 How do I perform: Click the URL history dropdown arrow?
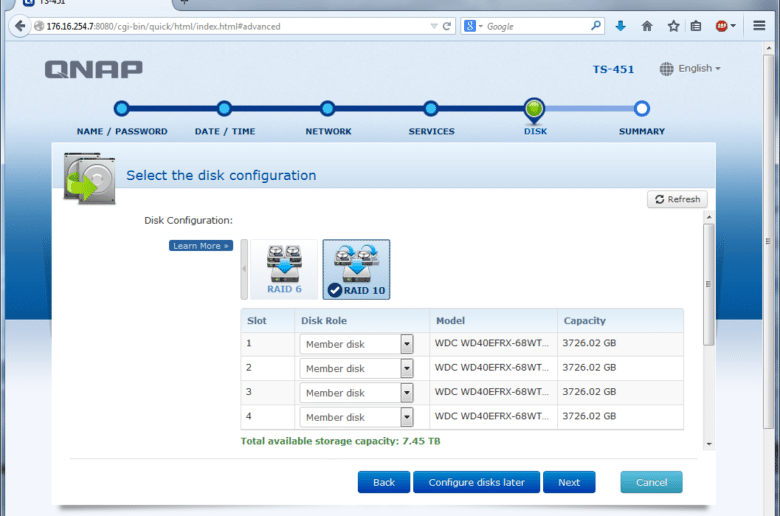pos(434,26)
